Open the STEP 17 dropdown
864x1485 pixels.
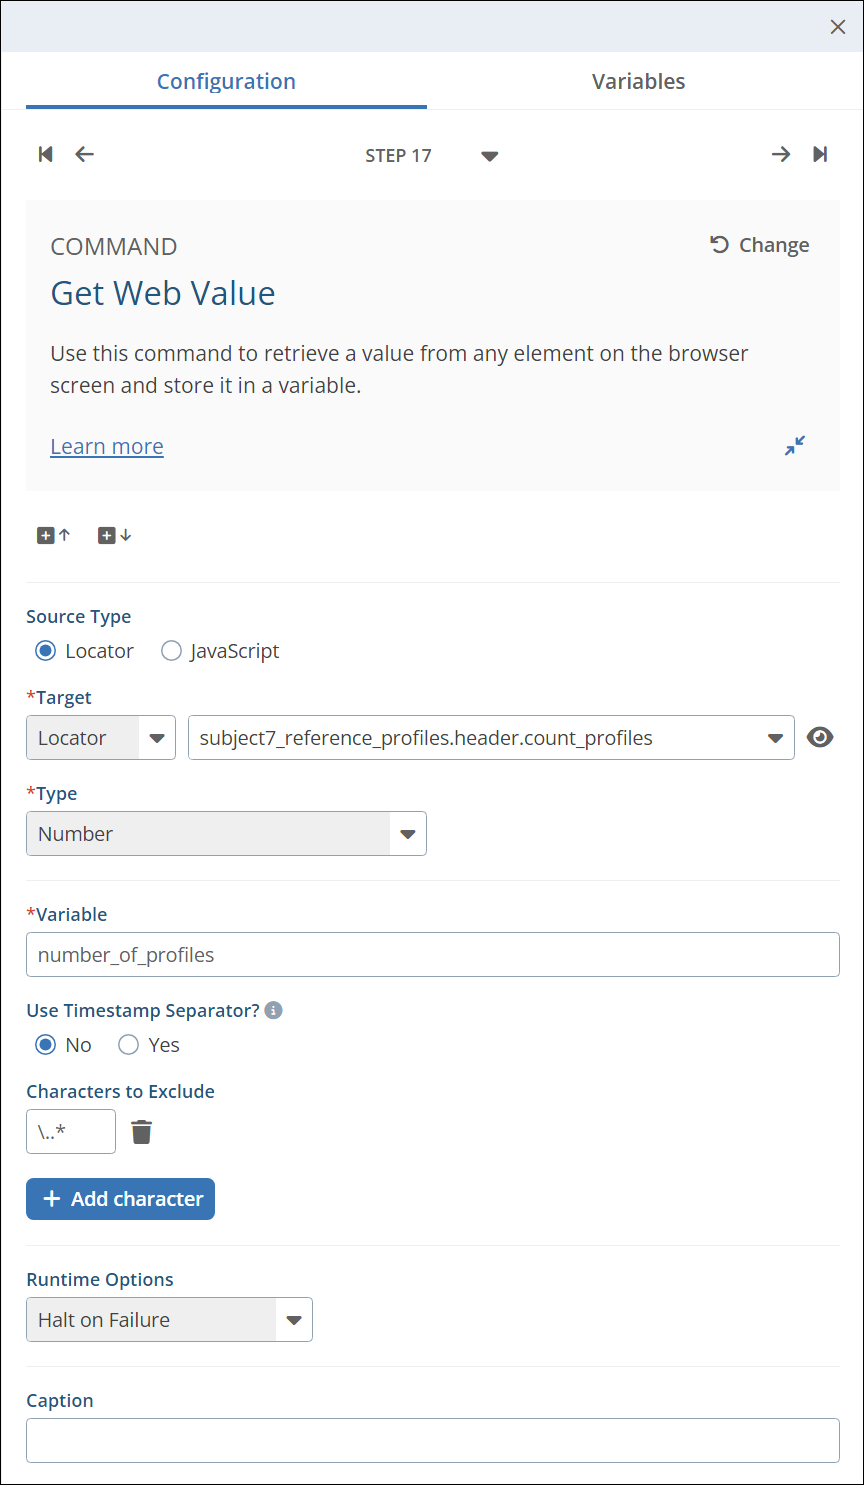click(x=489, y=156)
